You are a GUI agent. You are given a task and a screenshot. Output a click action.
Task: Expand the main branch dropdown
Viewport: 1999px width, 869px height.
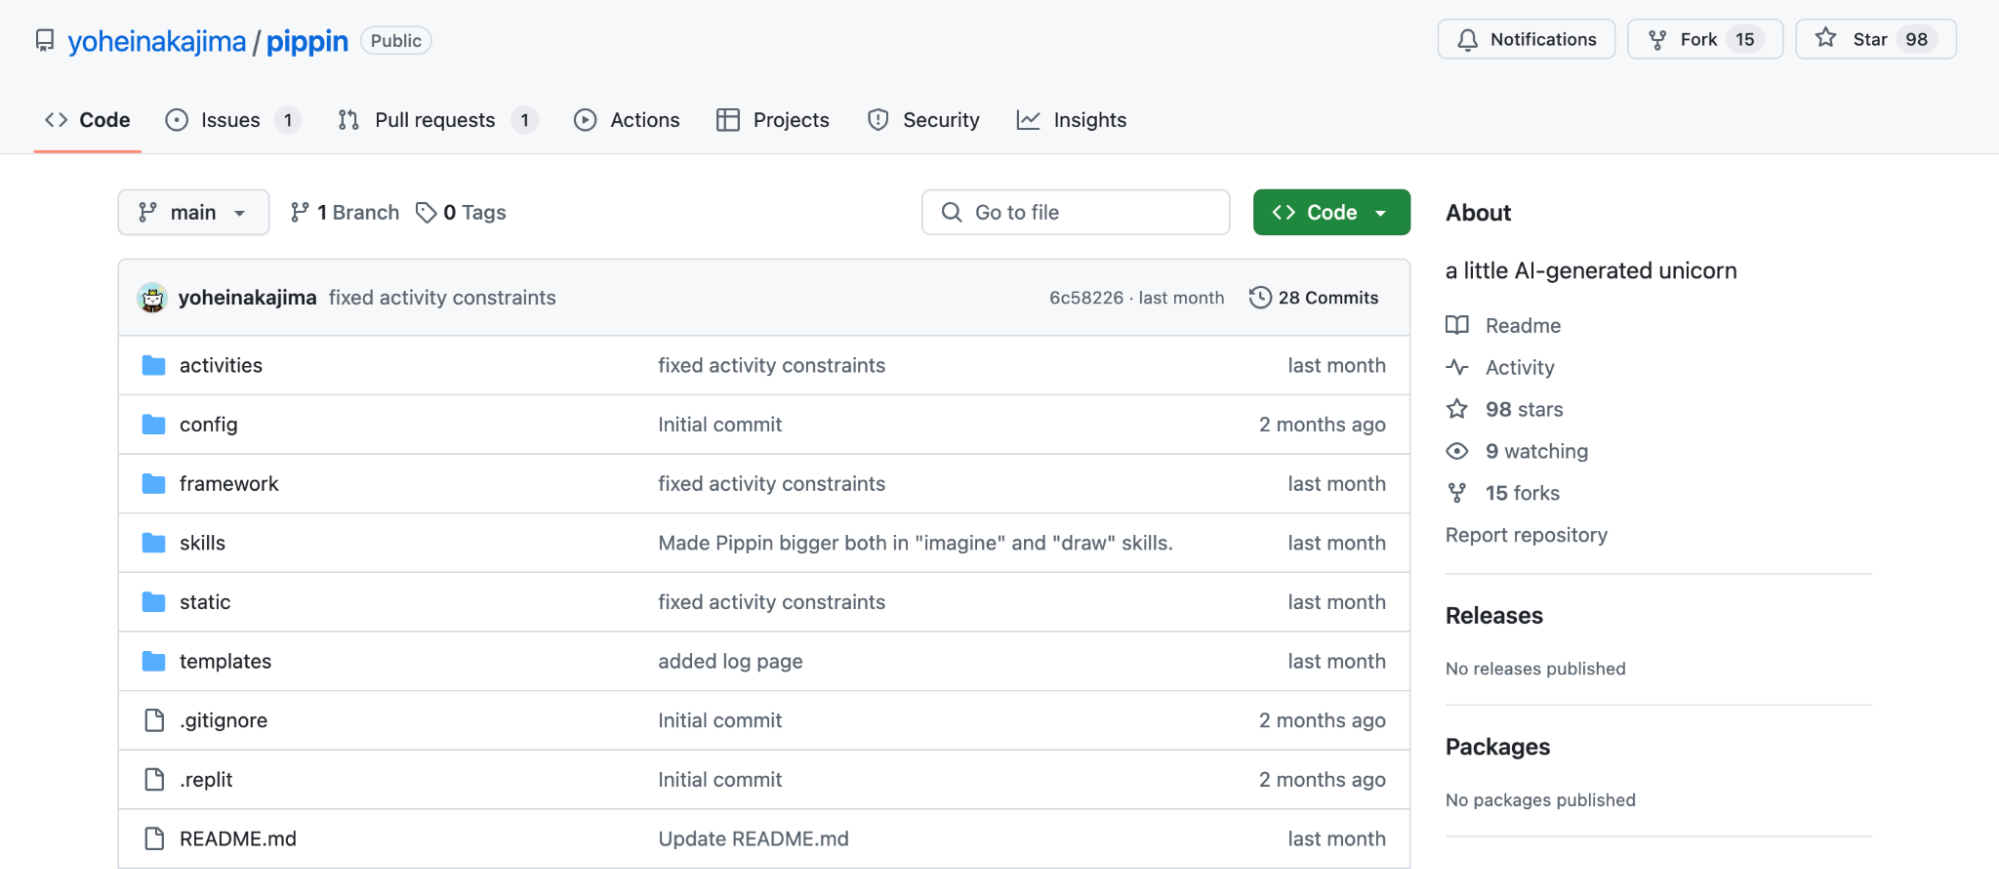pos(193,213)
